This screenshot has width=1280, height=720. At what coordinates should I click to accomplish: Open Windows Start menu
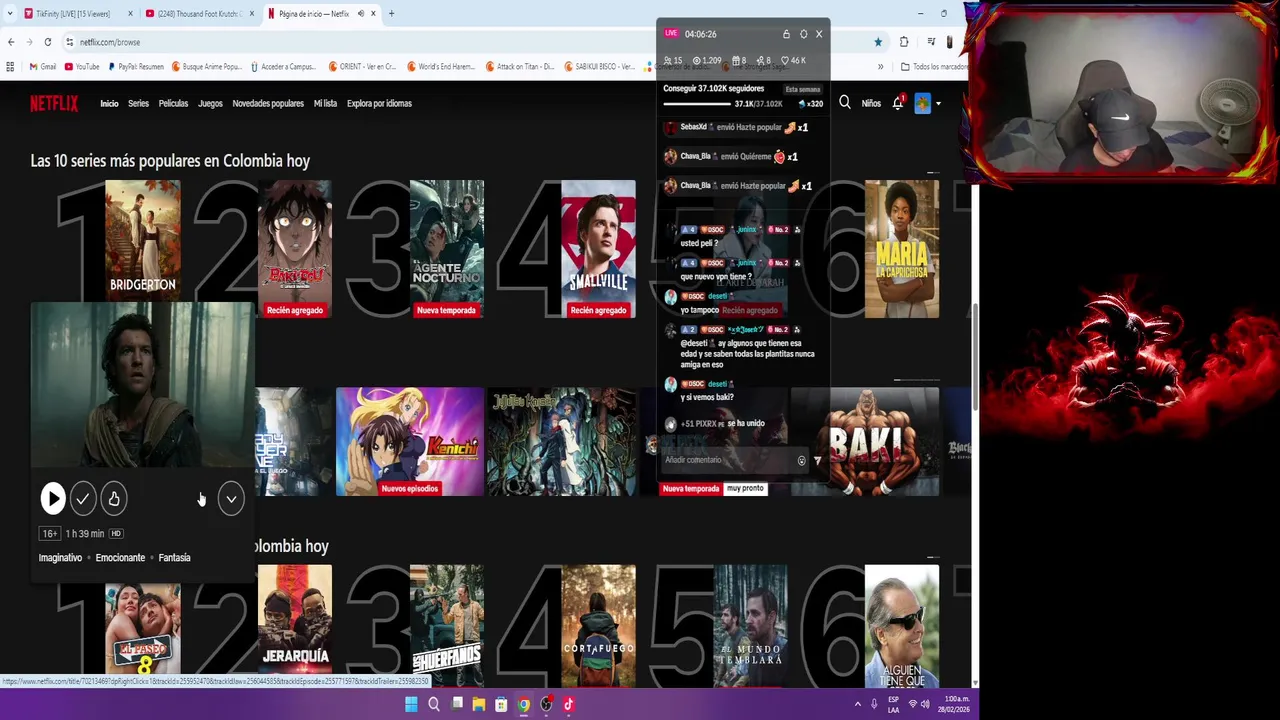point(411,704)
